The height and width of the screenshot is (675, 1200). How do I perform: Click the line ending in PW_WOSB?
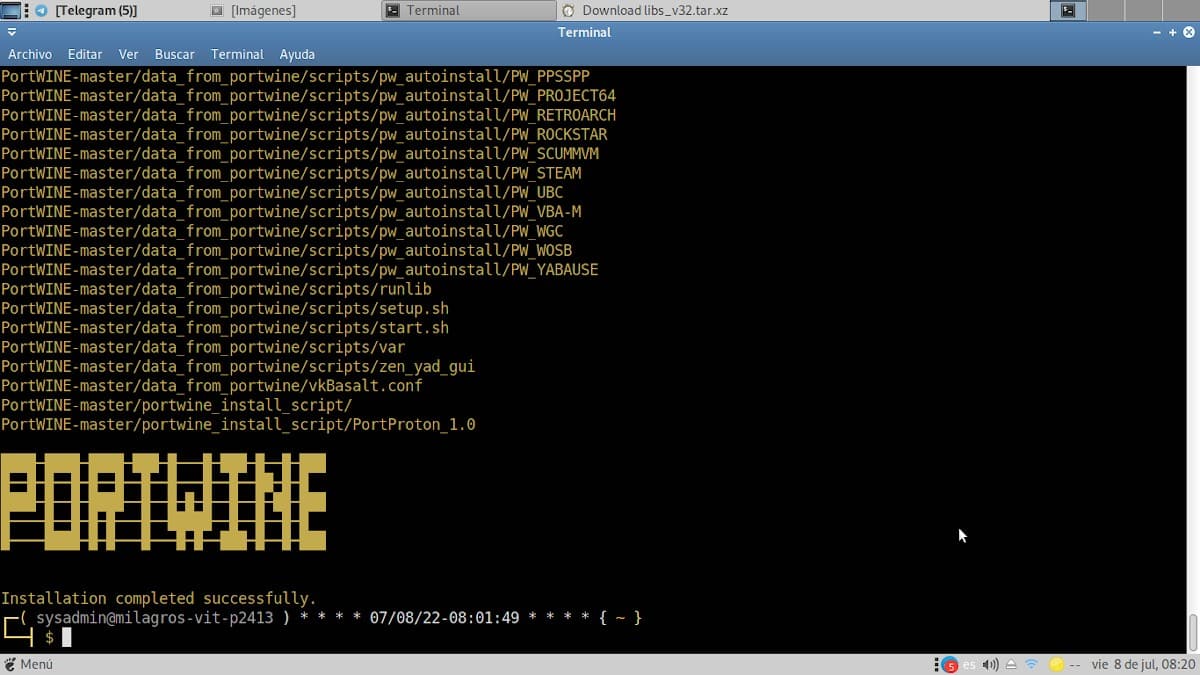click(286, 250)
